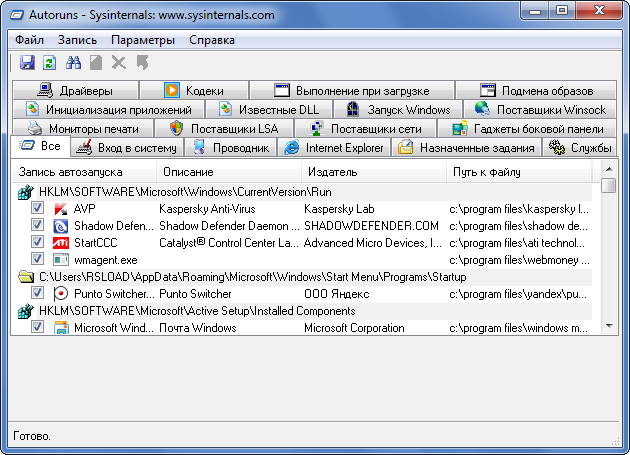Click the Refresh toolbar icon
The height and width of the screenshot is (455, 630).
[x=49, y=63]
